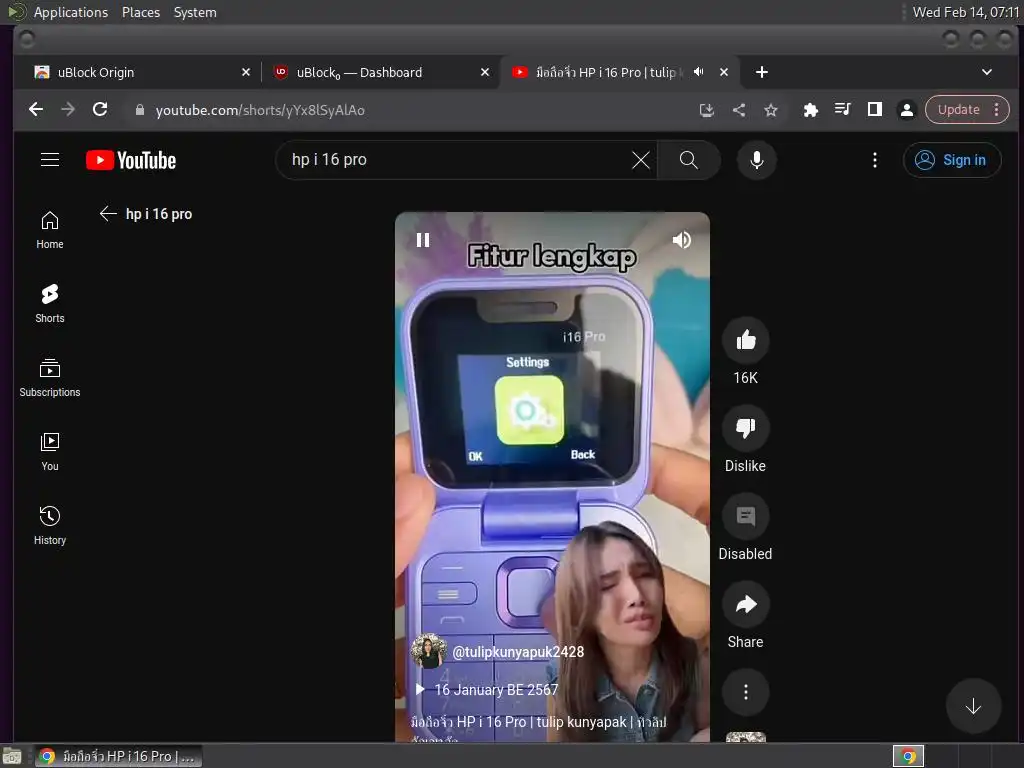This screenshot has height=768, width=1024.
Task: Dislike the Short with thumbs down
Action: [745, 428]
